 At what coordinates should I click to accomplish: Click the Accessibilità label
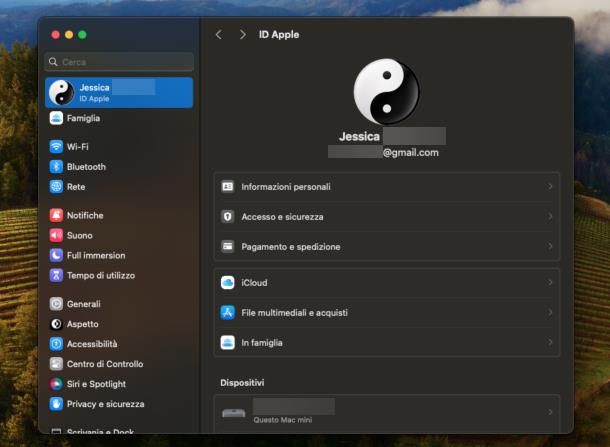pyautogui.click(x=92, y=344)
